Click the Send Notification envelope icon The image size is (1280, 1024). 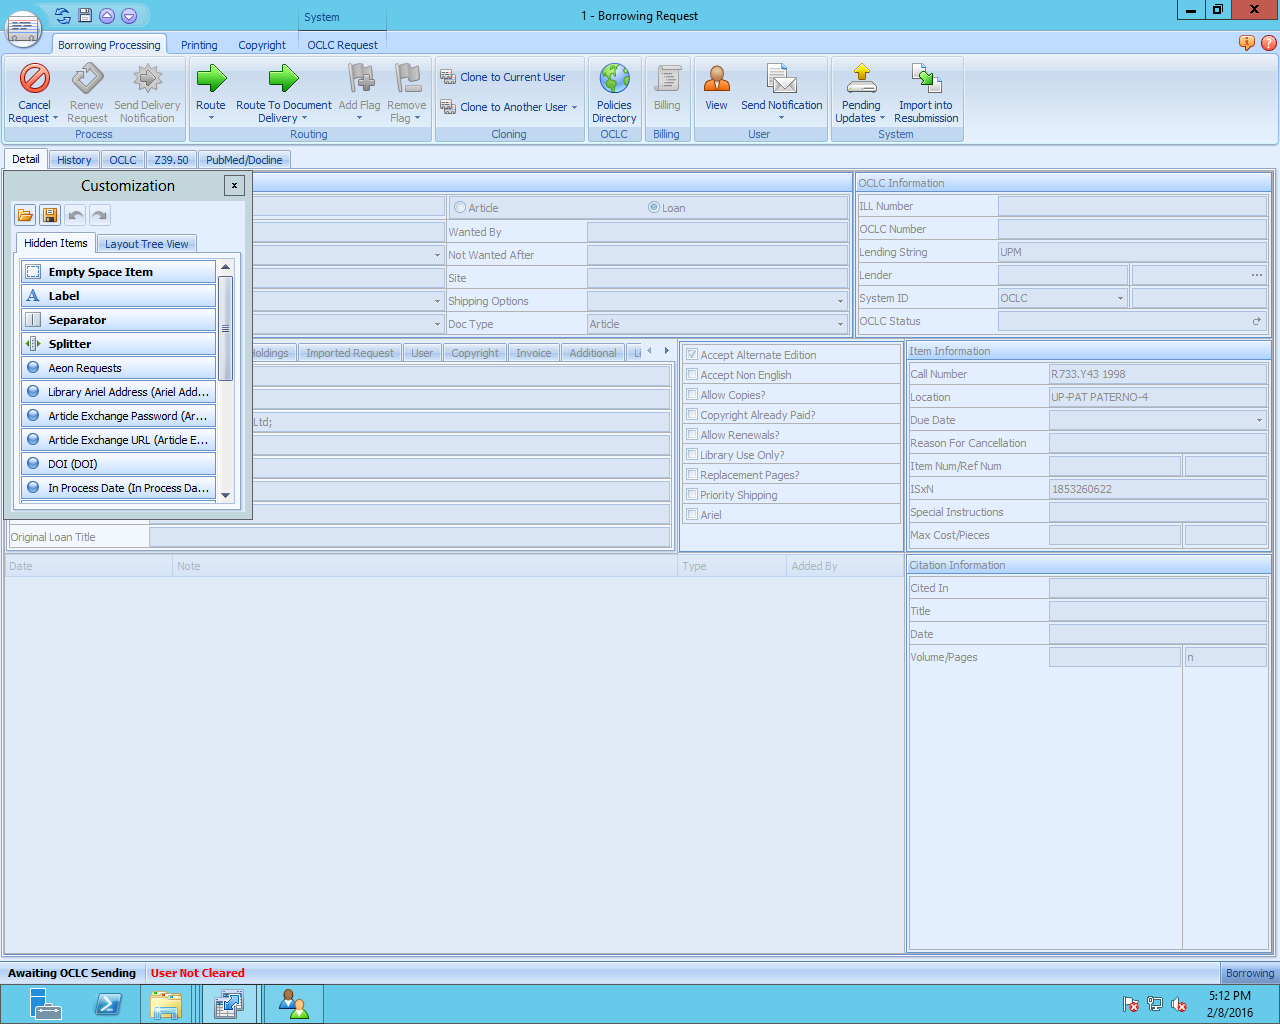781,79
